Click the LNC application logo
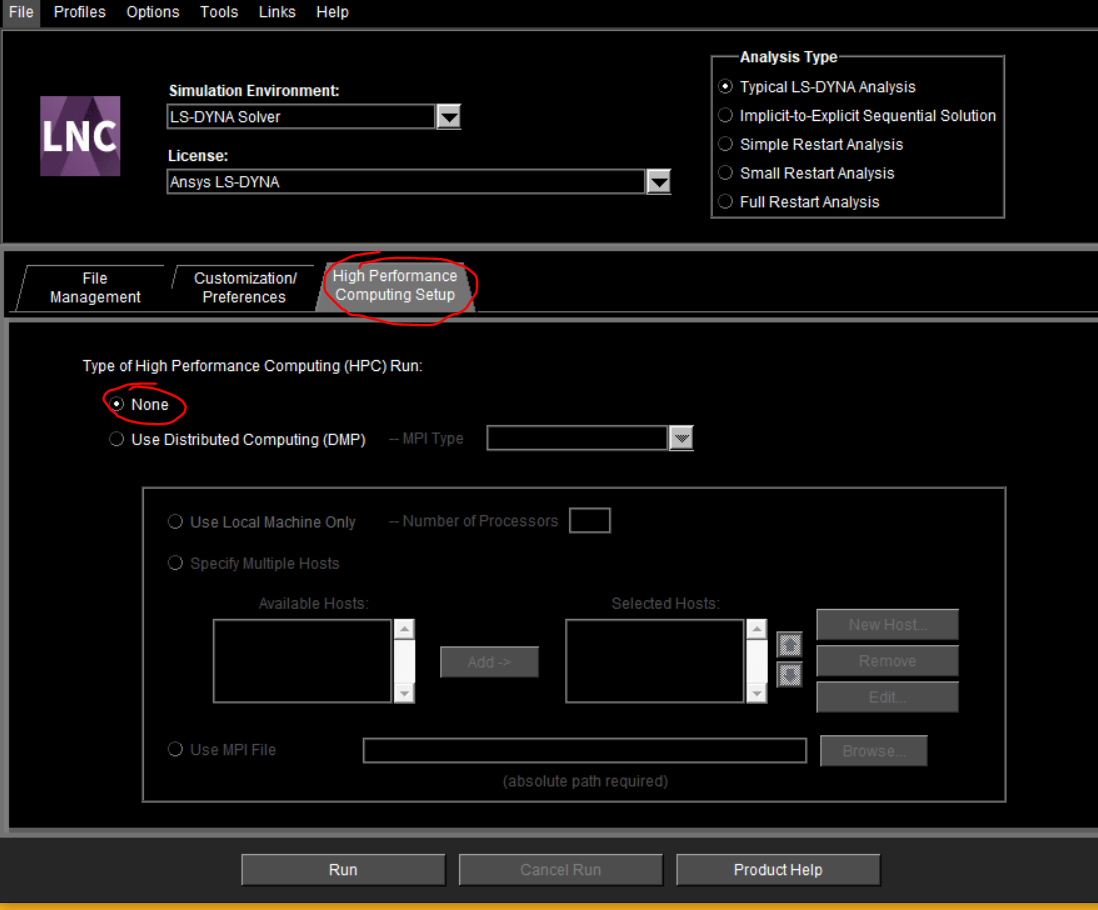Viewport: 1098px width, 910px height. click(x=80, y=136)
